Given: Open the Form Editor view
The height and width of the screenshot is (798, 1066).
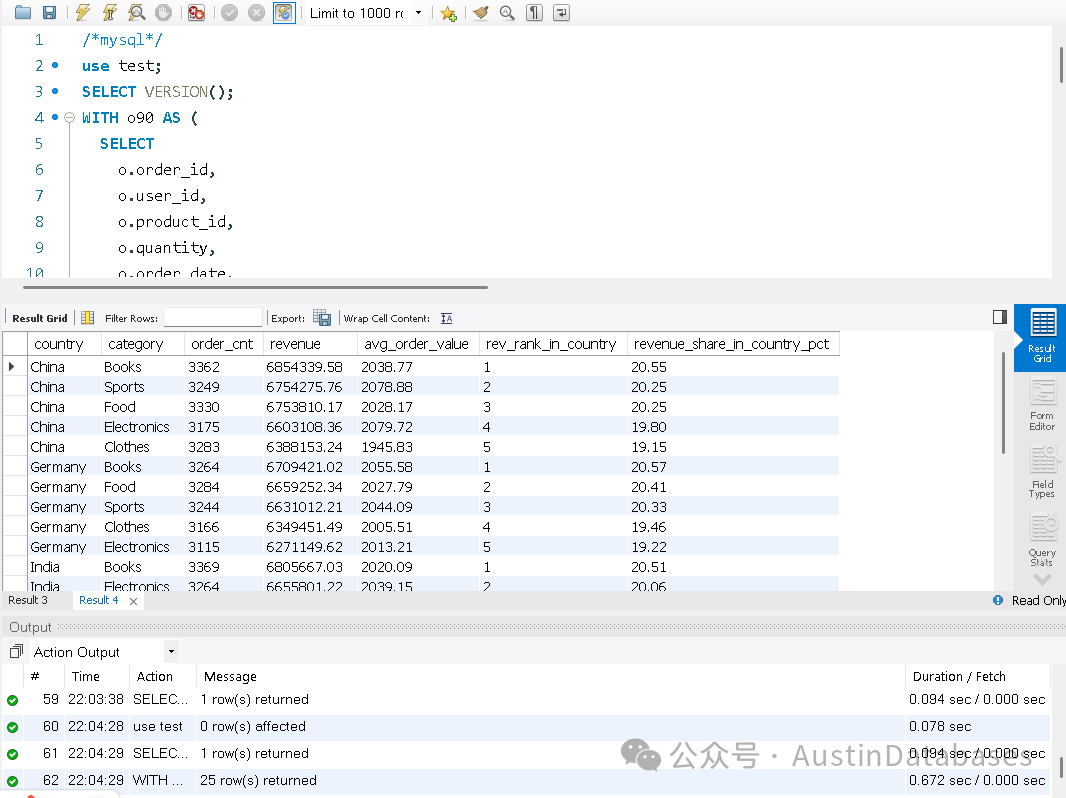Looking at the screenshot, I should click(x=1042, y=406).
